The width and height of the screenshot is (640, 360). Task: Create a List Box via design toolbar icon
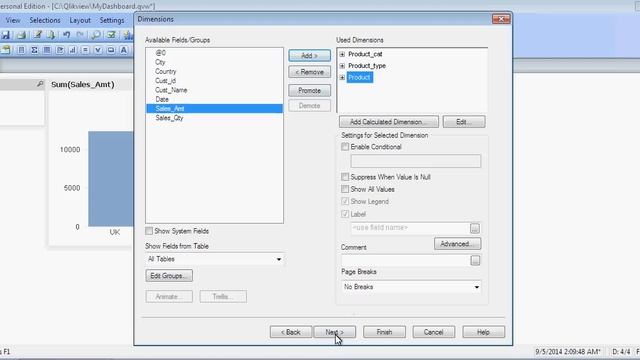click(21, 50)
